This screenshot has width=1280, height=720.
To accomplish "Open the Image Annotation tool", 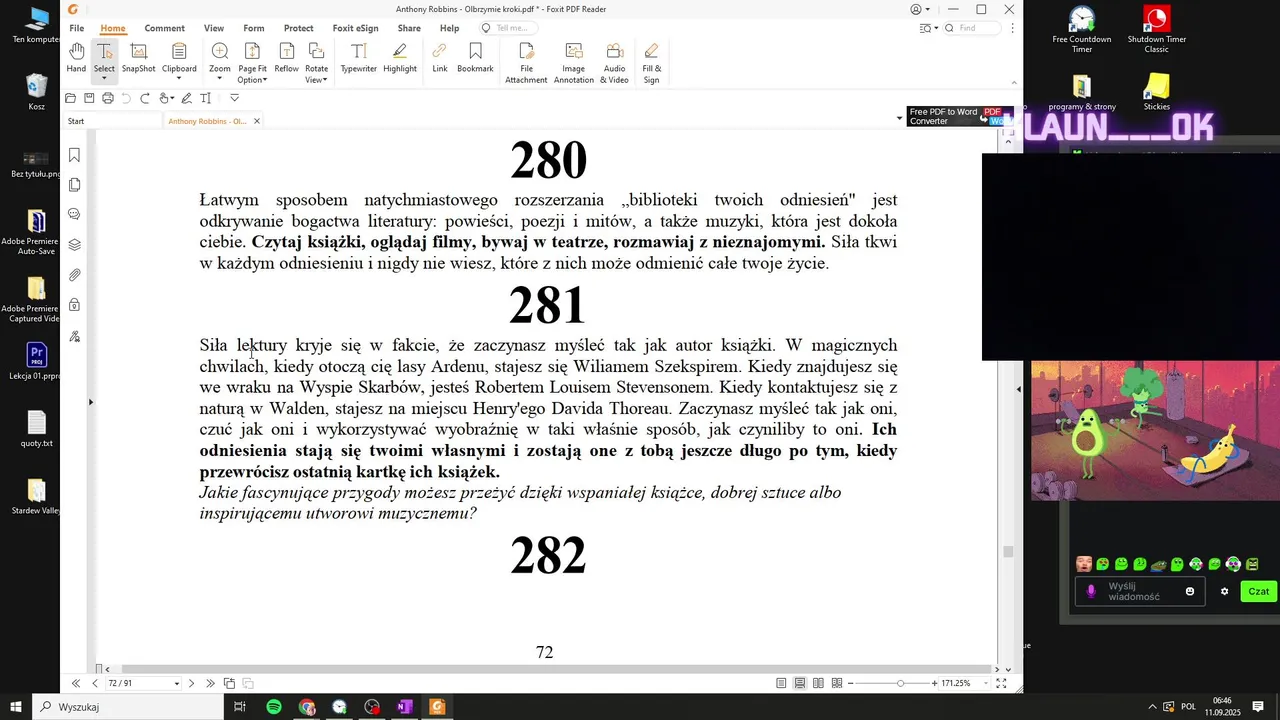I will pyautogui.click(x=574, y=63).
